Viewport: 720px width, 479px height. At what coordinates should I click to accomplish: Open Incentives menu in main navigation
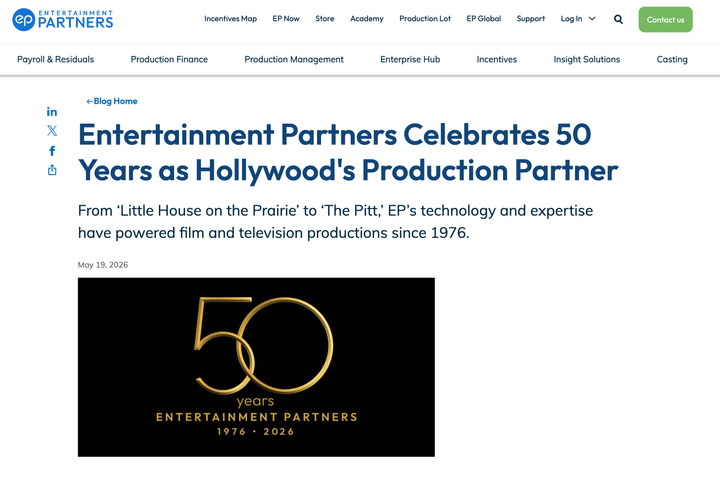tap(496, 59)
